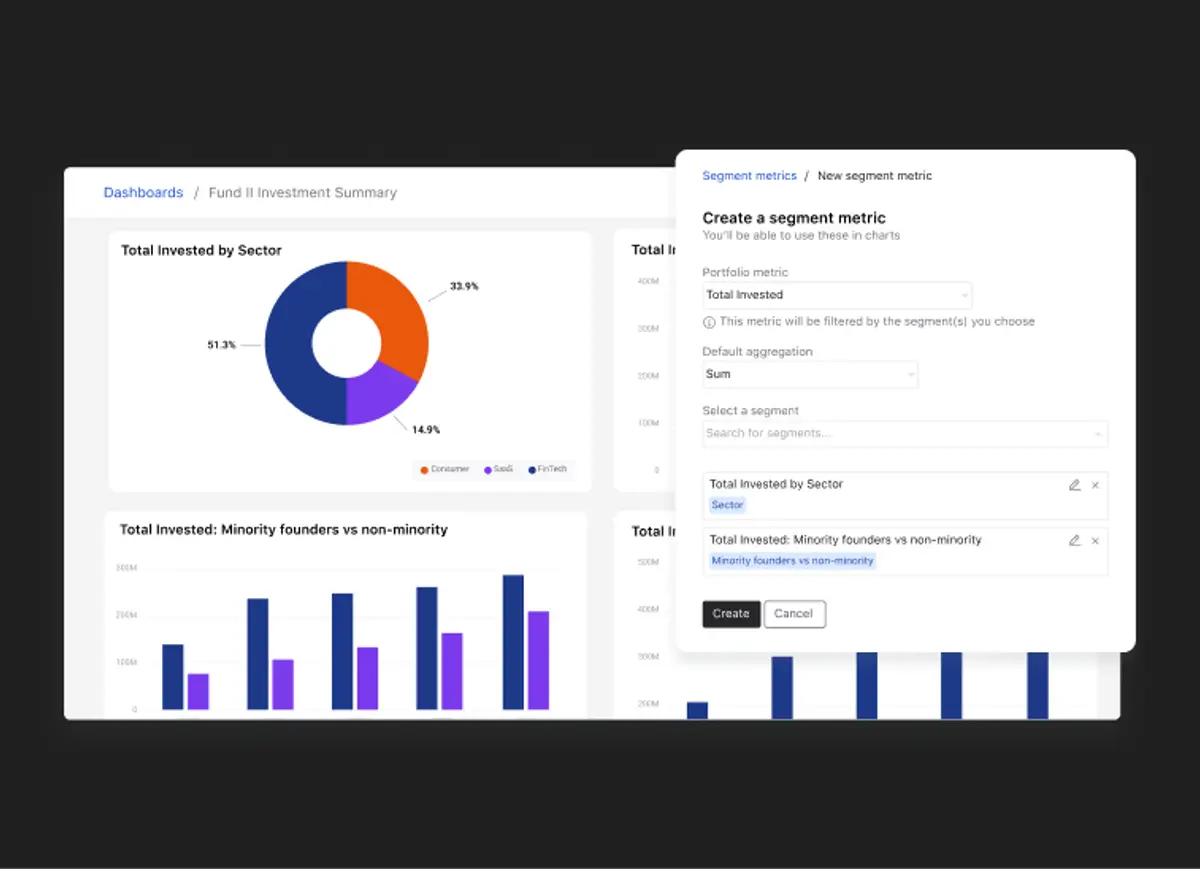Follow the Dashboards breadcrumb link
The height and width of the screenshot is (869, 1200).
click(x=143, y=192)
